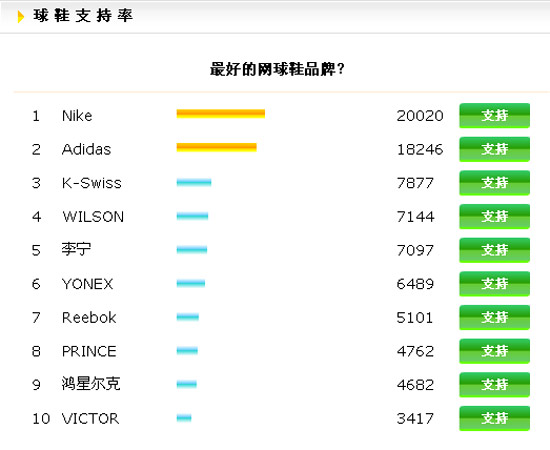This screenshot has width=550, height=450.
Task: Click the blue bar for K-Swiss
Action: [194, 182]
